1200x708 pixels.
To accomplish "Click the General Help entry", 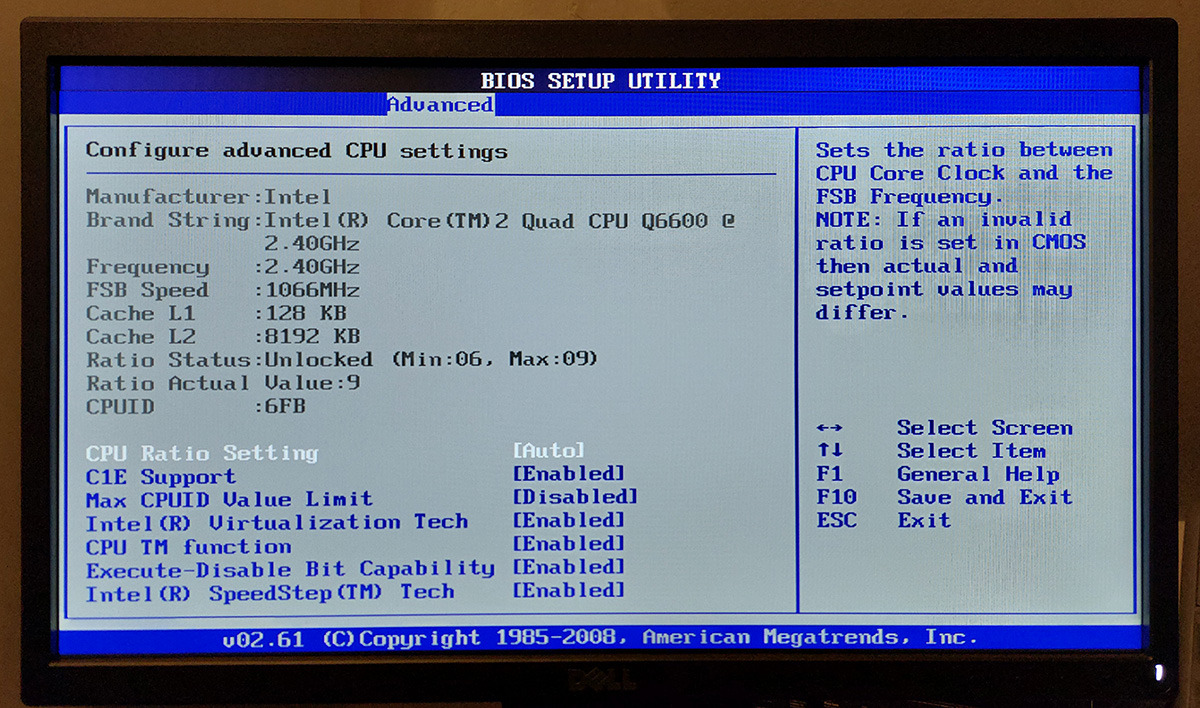I will [978, 474].
